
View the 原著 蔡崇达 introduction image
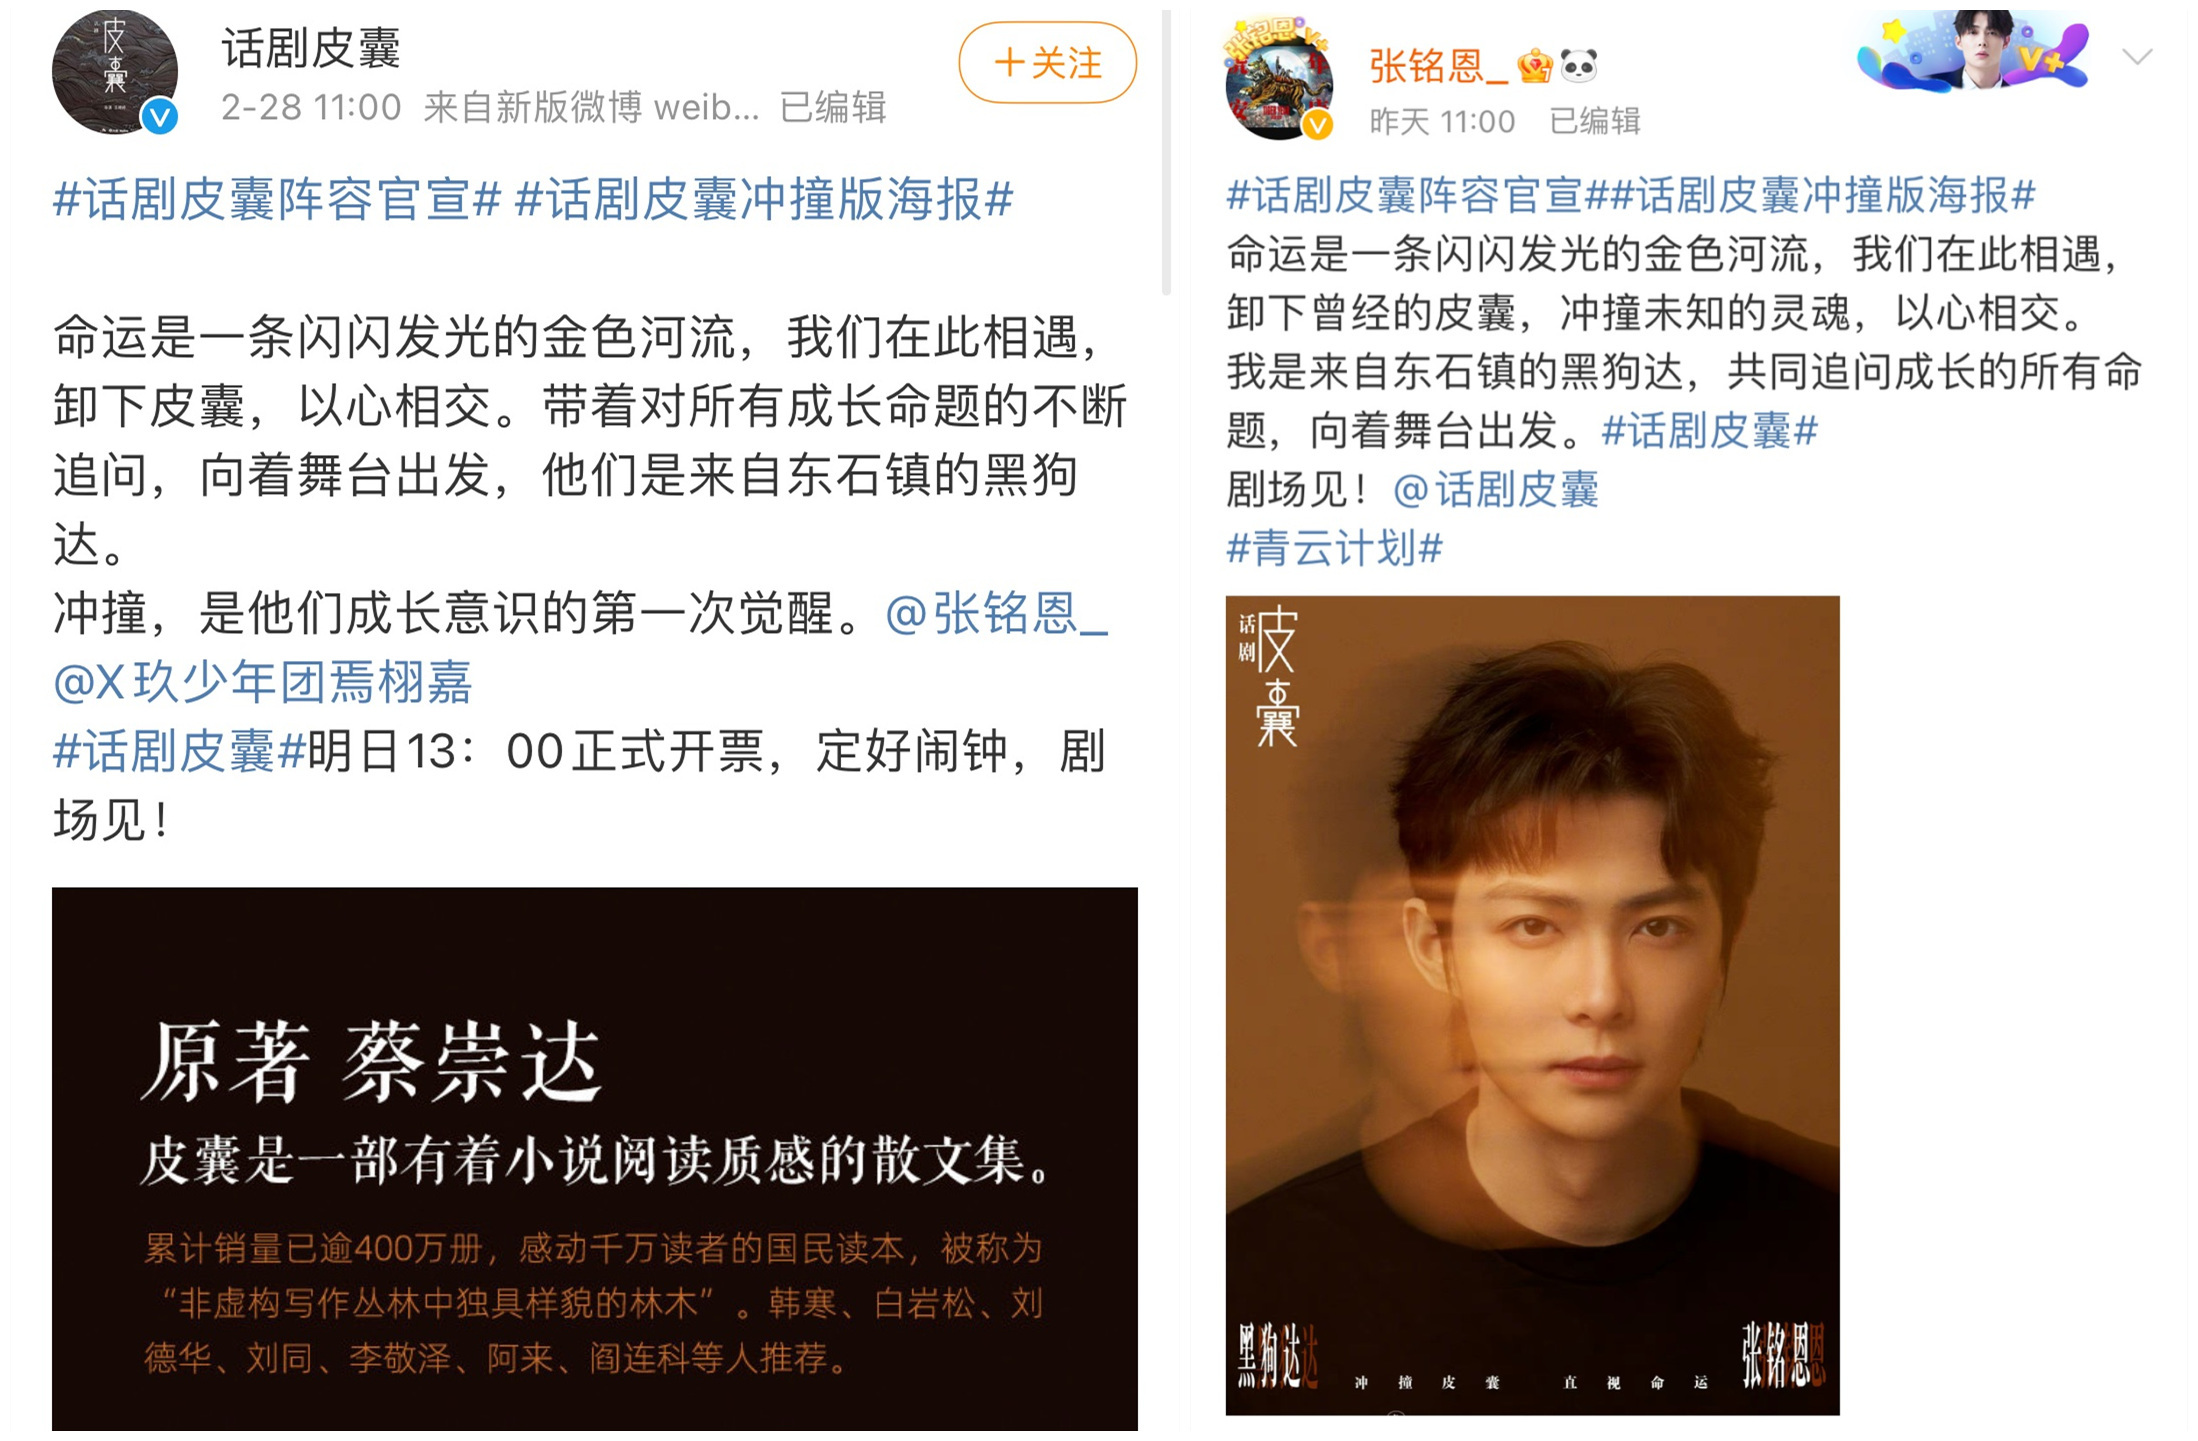tap(595, 1159)
